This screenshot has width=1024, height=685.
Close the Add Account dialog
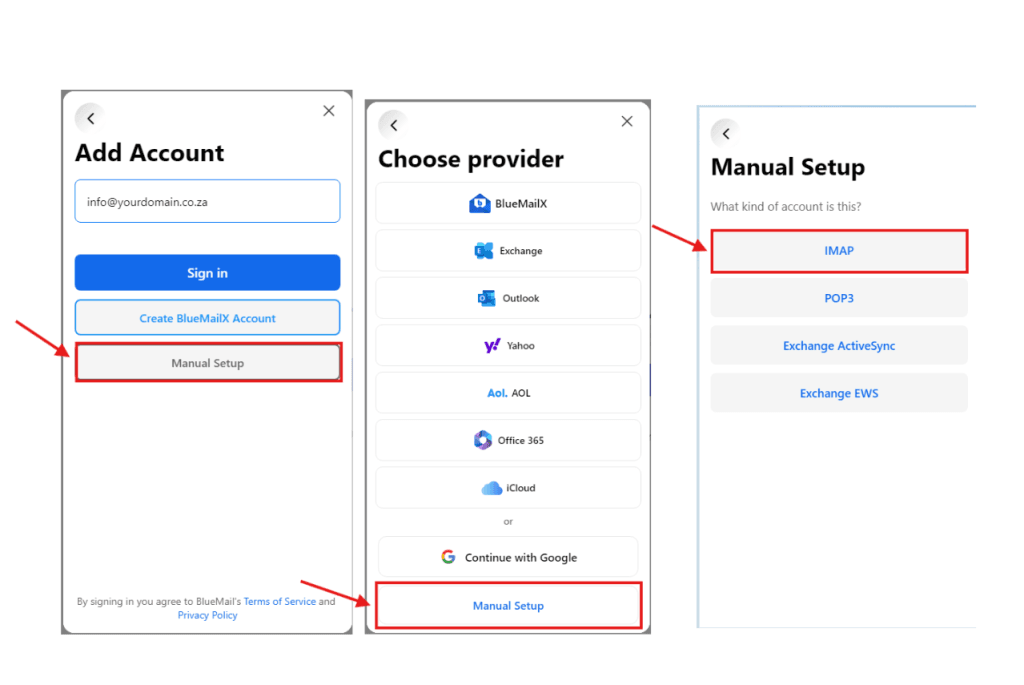328,111
